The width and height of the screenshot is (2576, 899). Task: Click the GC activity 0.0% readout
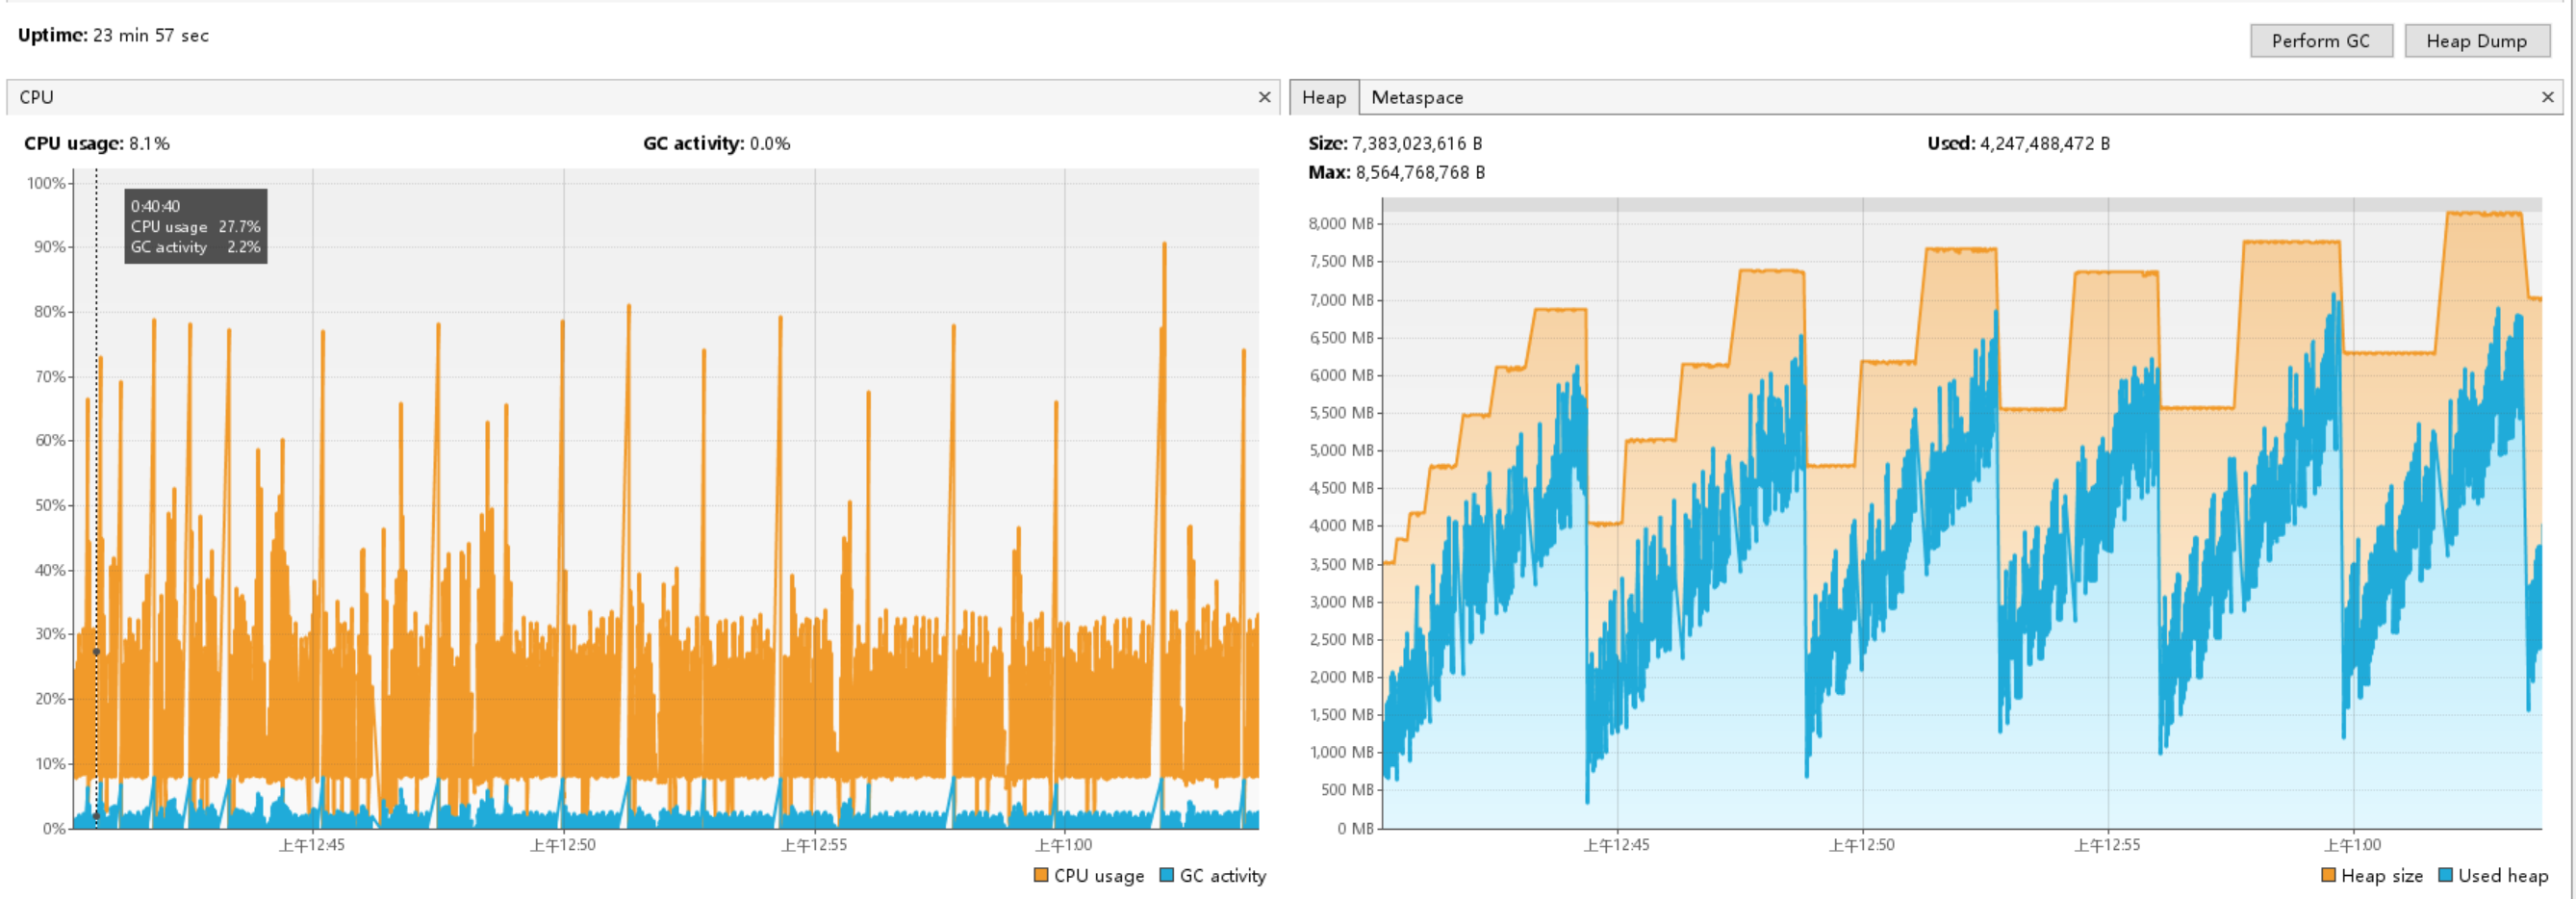tap(716, 143)
